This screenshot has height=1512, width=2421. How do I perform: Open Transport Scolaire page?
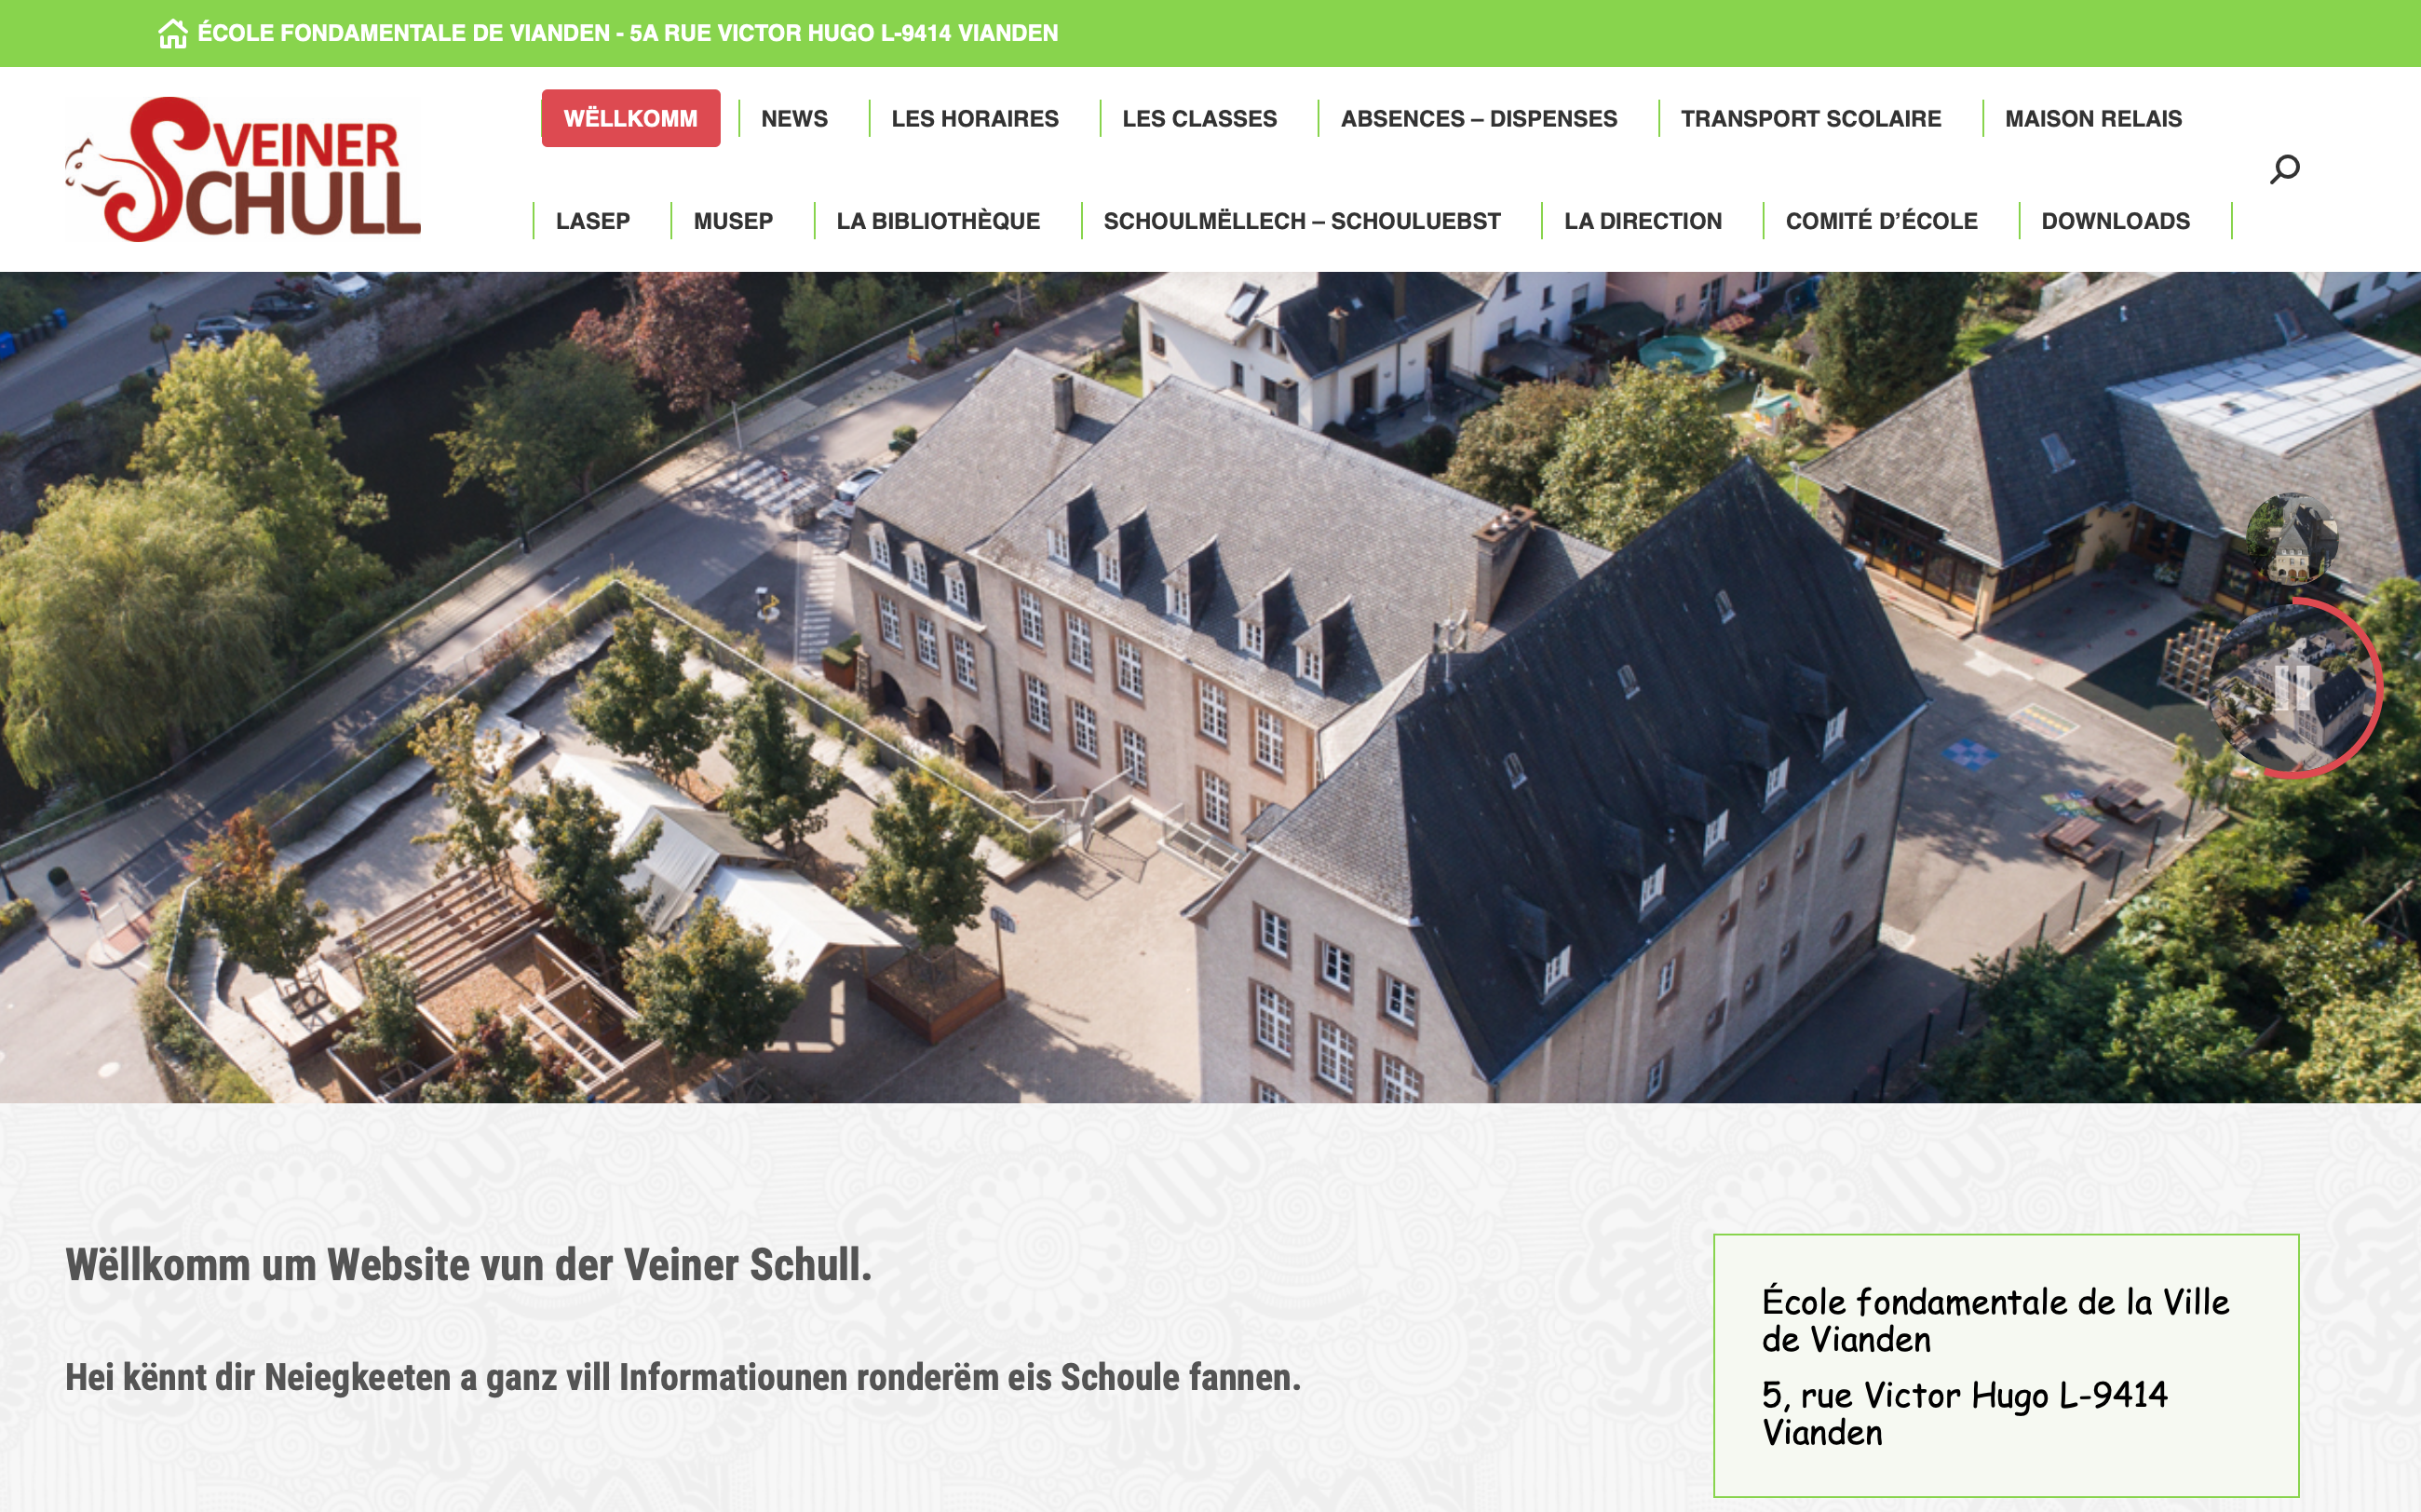pyautogui.click(x=1810, y=118)
